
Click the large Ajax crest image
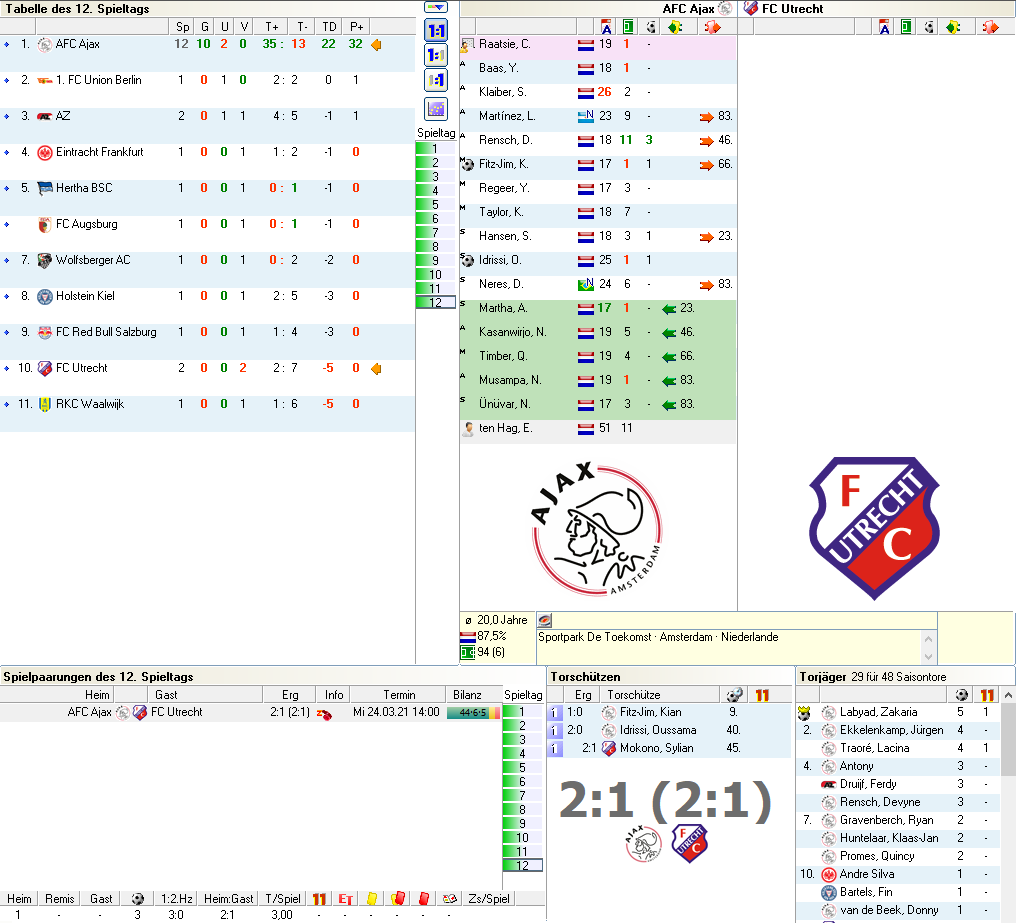point(597,528)
